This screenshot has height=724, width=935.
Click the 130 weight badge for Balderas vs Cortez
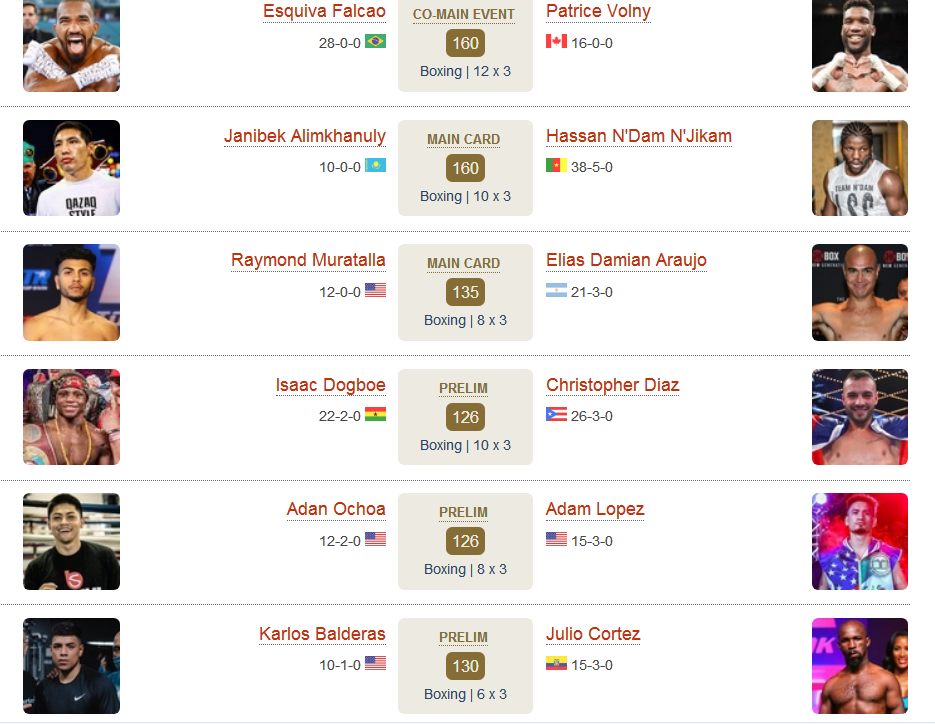[465, 666]
